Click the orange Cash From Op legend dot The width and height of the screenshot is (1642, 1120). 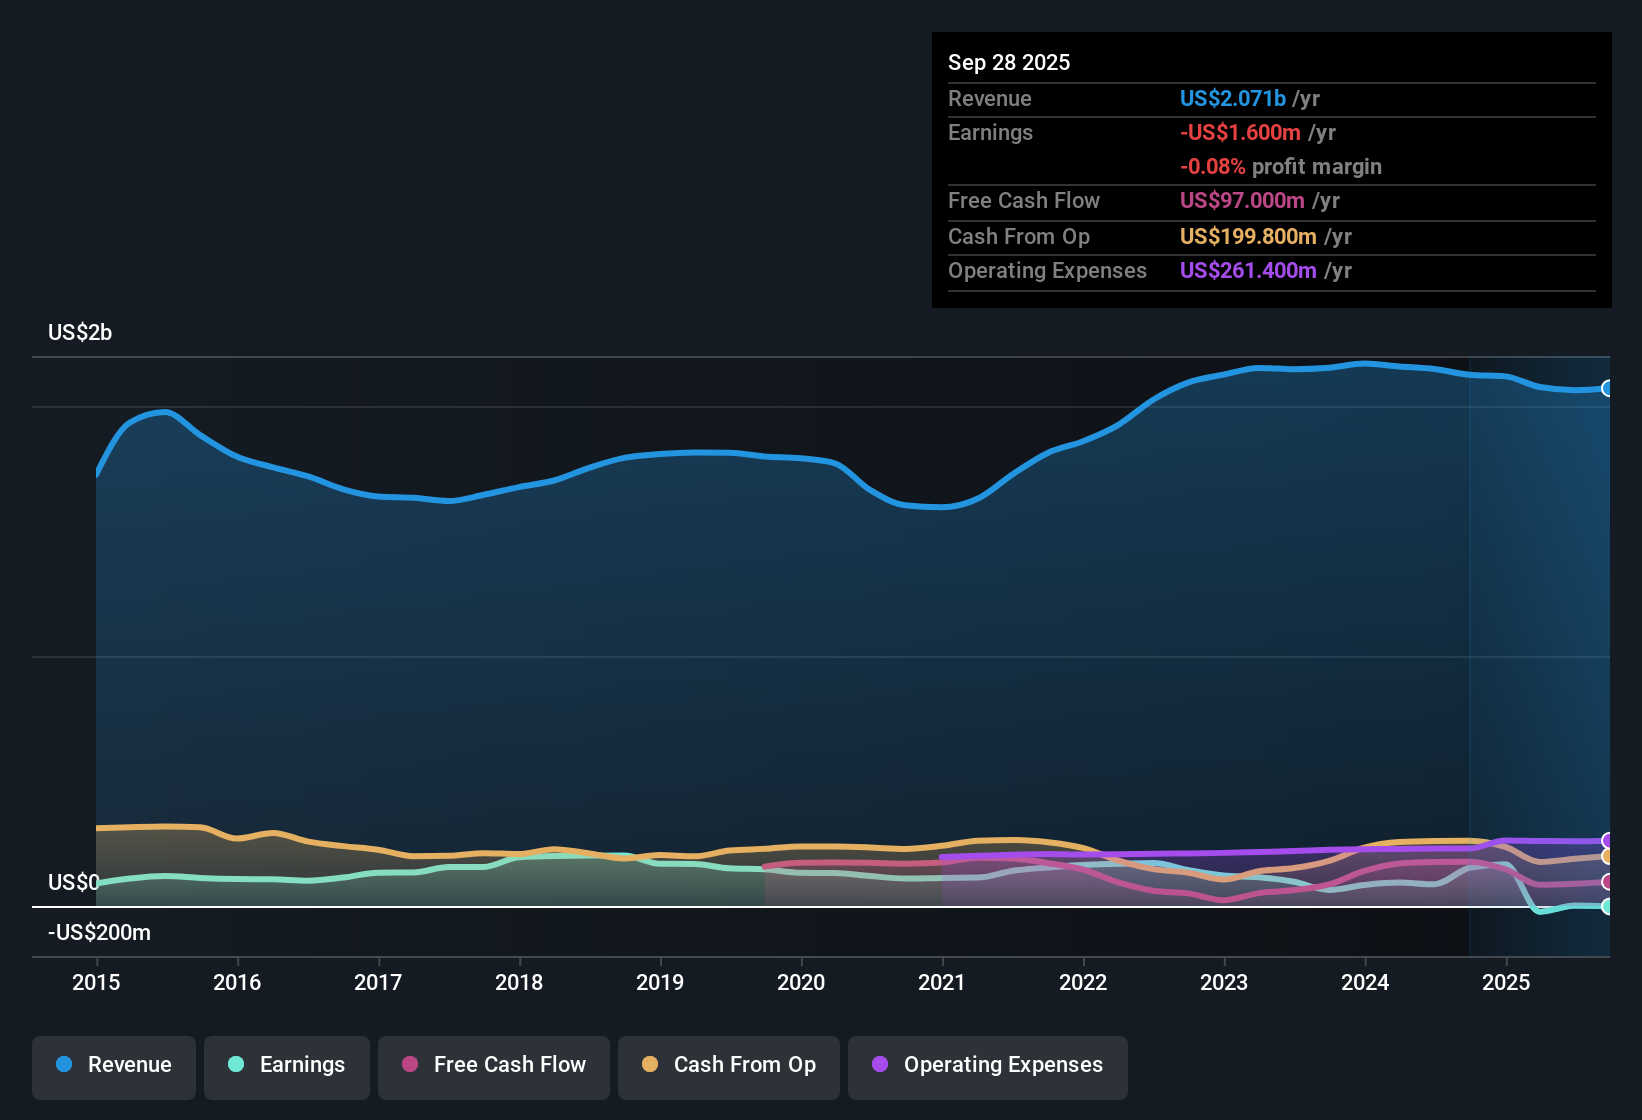(x=650, y=1065)
